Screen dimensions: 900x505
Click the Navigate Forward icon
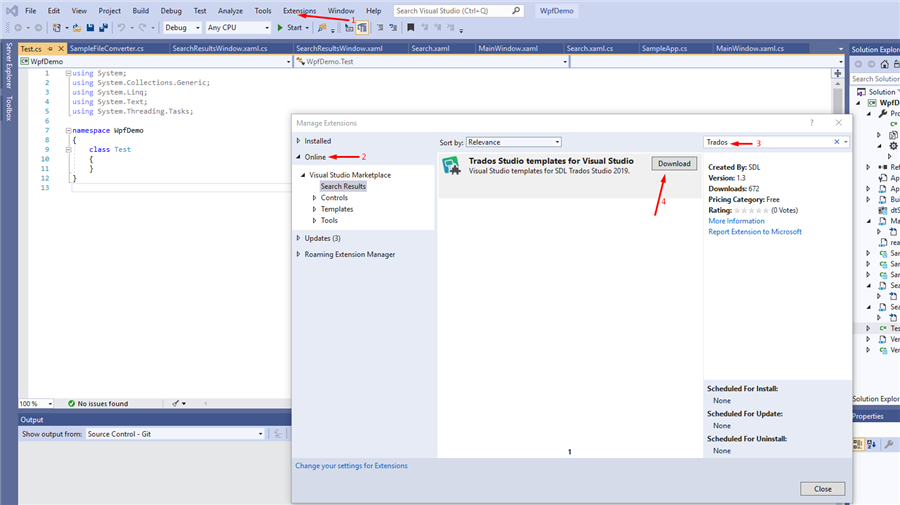coord(38,28)
